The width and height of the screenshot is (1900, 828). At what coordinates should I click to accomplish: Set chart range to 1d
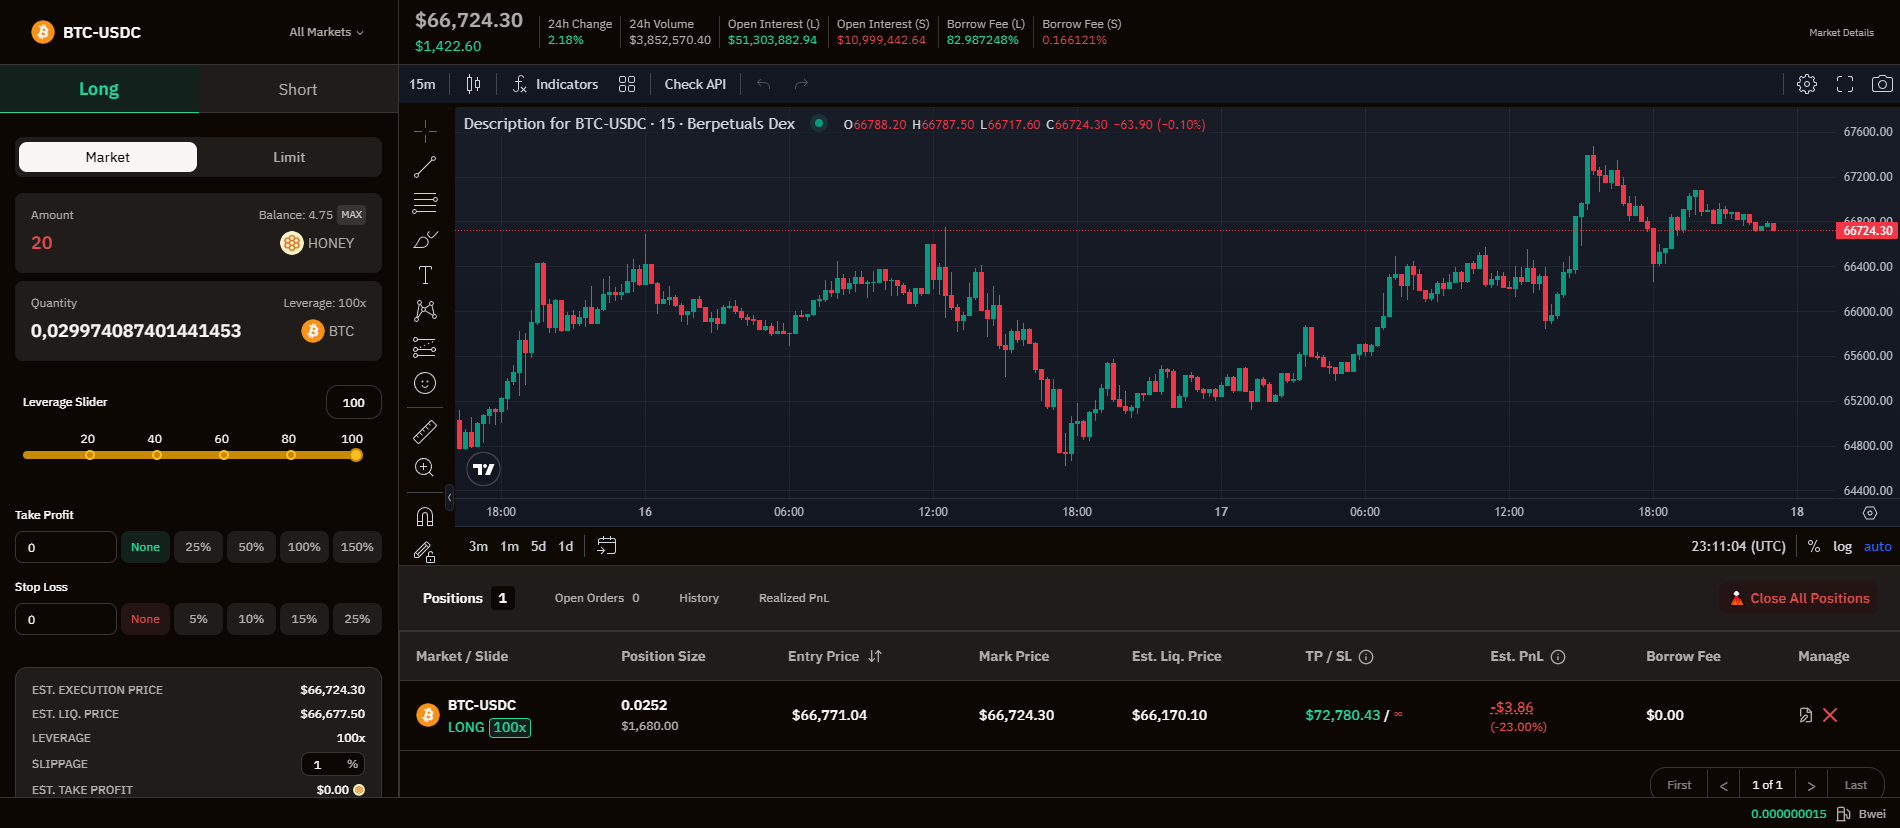pyautogui.click(x=566, y=546)
